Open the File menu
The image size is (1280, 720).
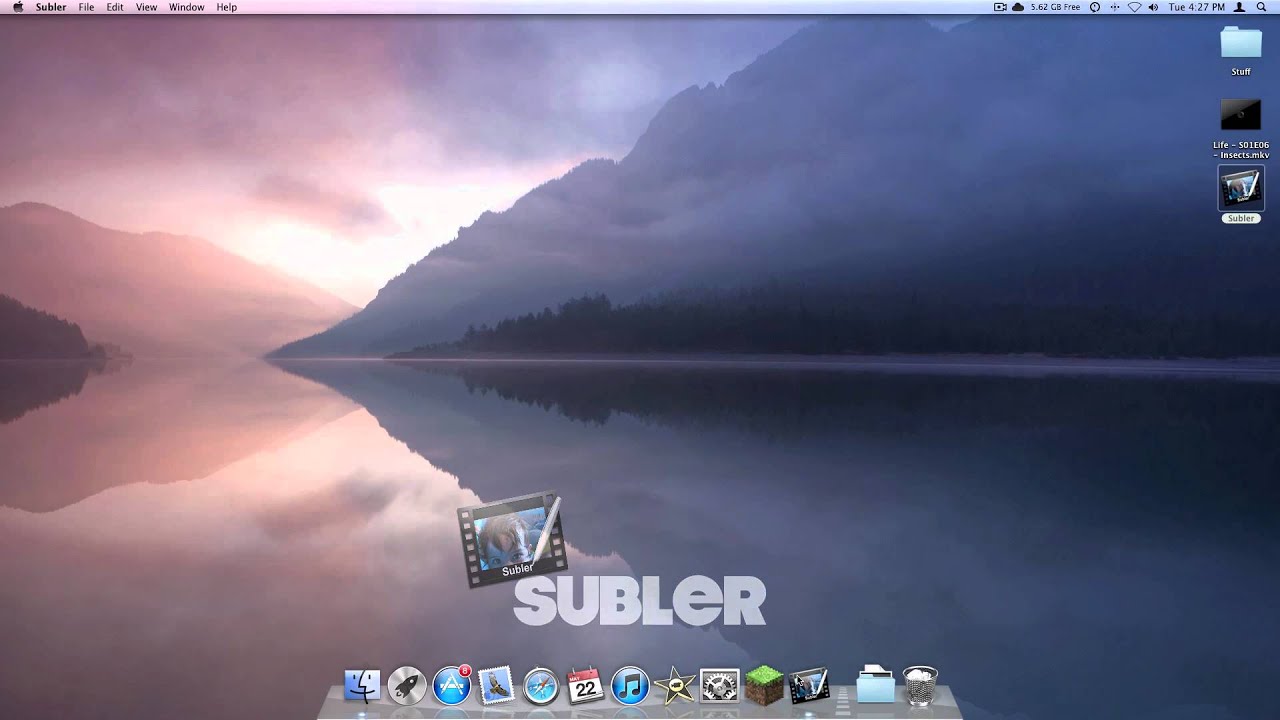pyautogui.click(x=87, y=7)
